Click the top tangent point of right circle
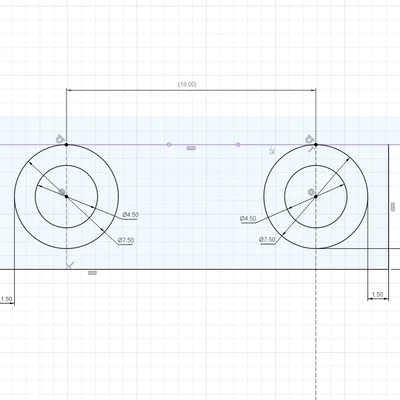This screenshot has height=400, width=400. (x=316, y=145)
